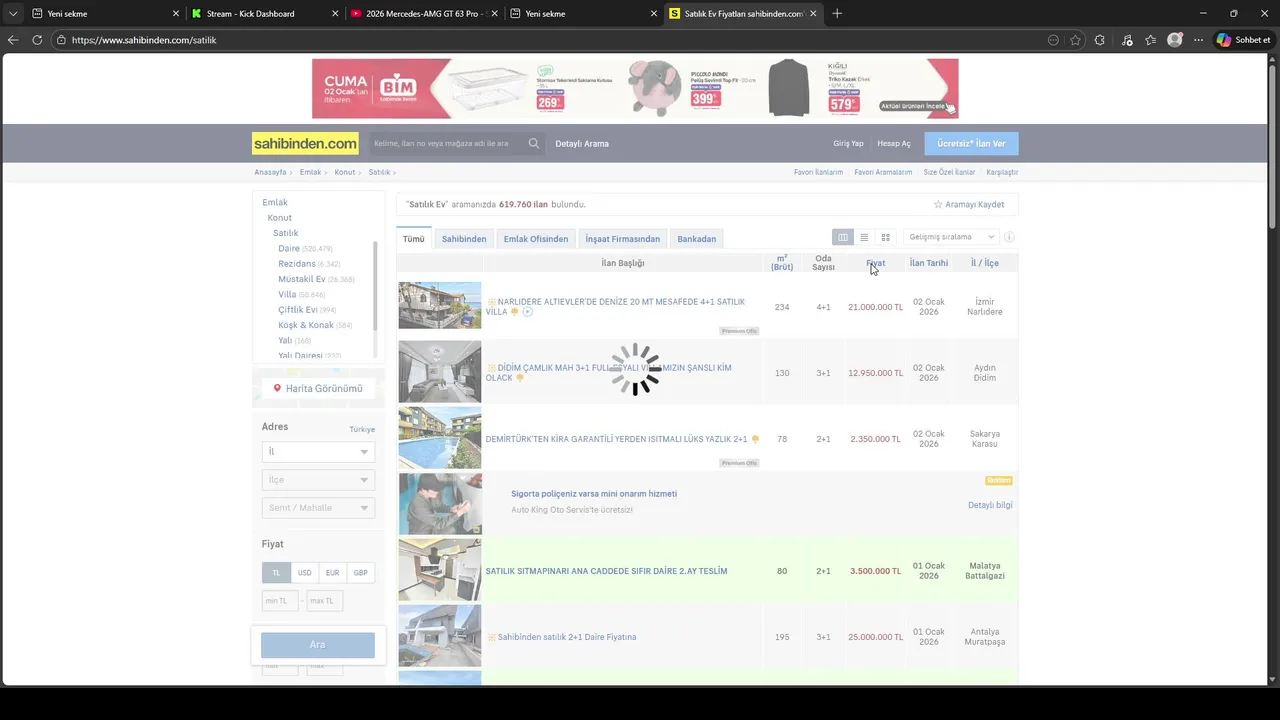1280x720 pixels.
Task: Open the browser profile avatar
Action: [1174, 40]
